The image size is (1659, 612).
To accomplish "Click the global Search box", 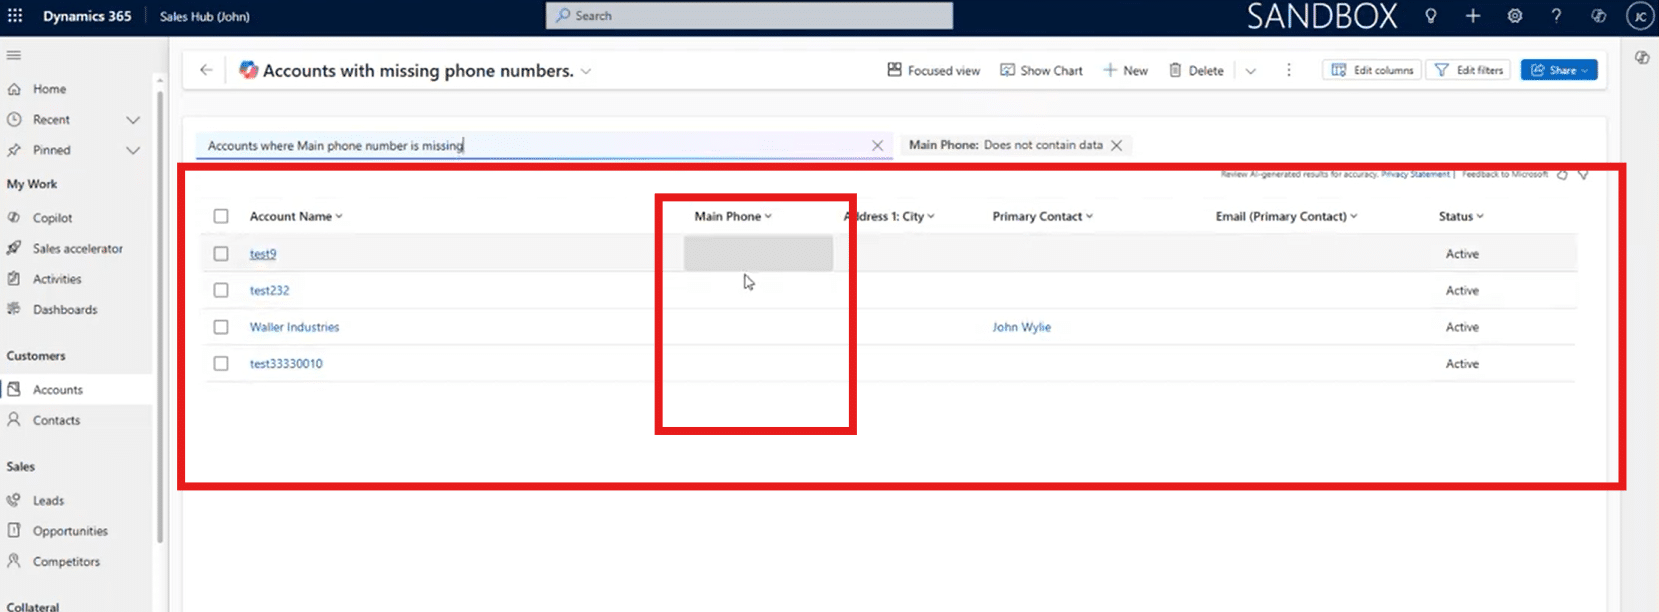I will 749,16.
